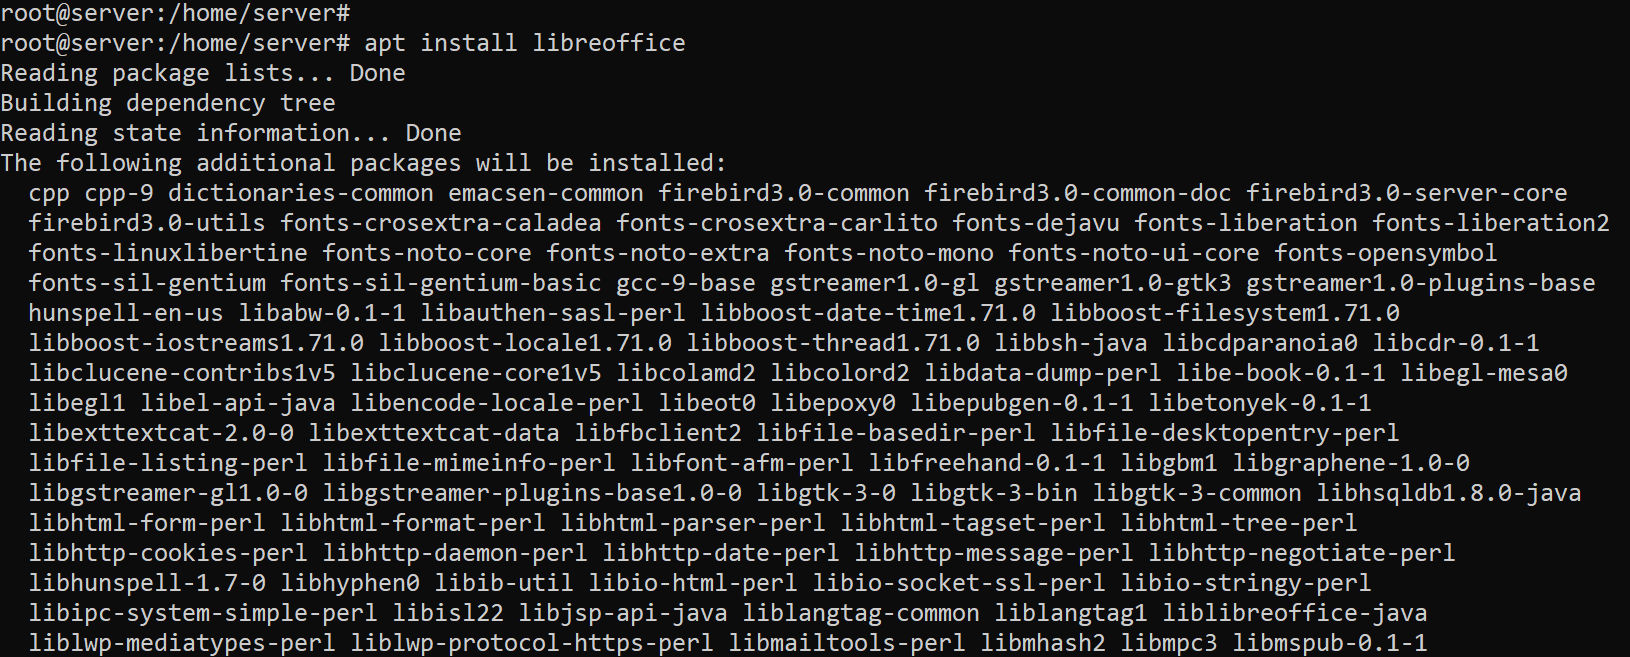Click the liblibreoffice-java package name
The image size is (1630, 657).
point(1294,613)
